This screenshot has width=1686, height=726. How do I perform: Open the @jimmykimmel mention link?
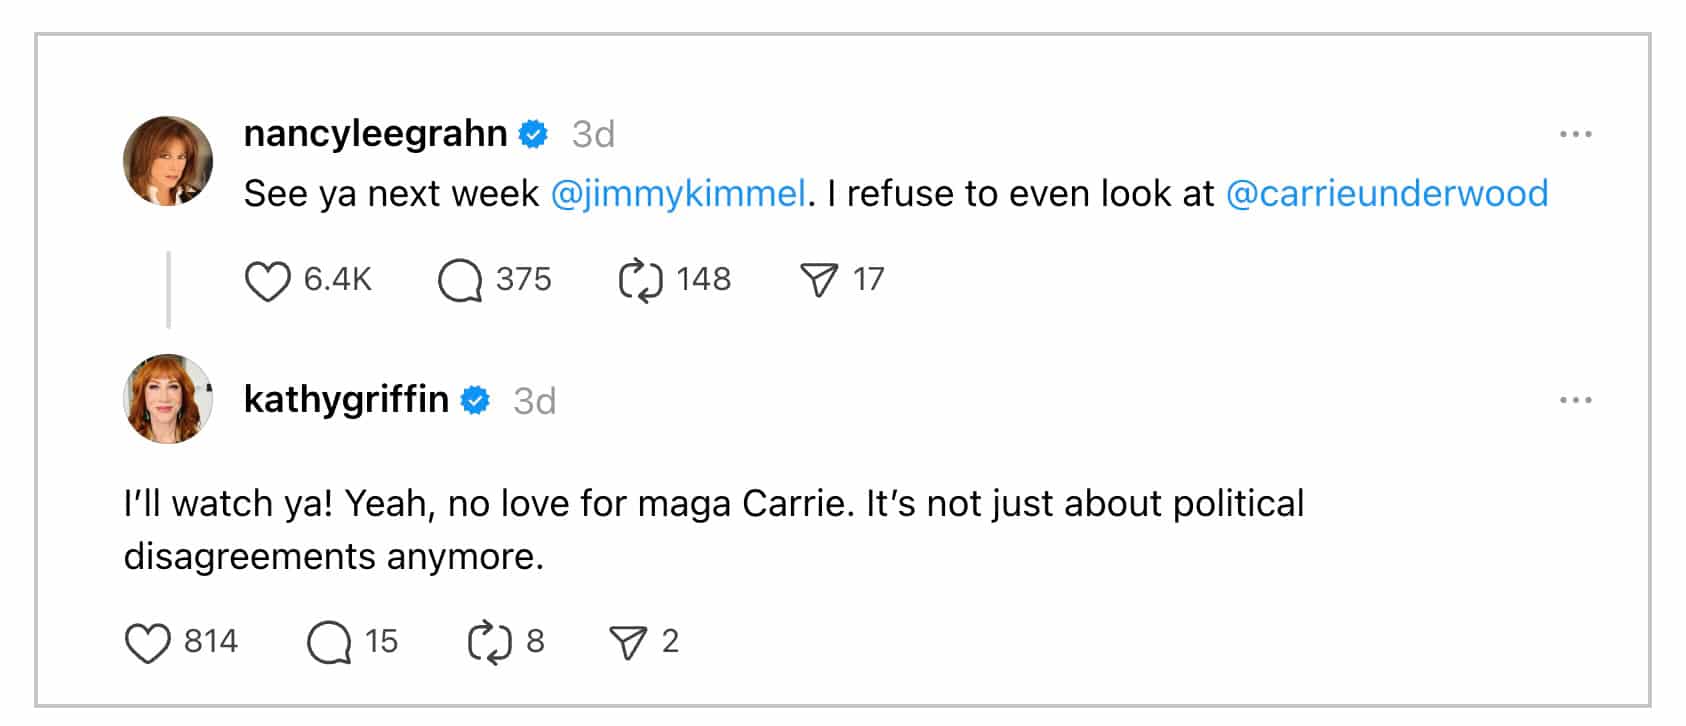coord(678,194)
